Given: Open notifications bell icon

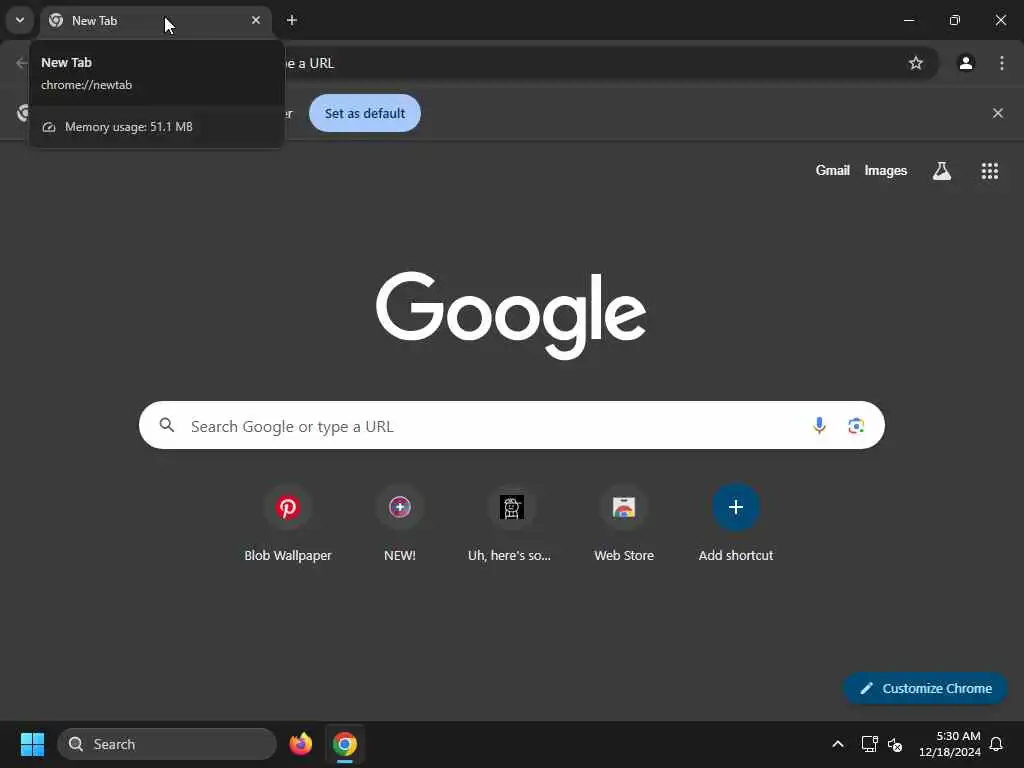Looking at the screenshot, I should (996, 744).
